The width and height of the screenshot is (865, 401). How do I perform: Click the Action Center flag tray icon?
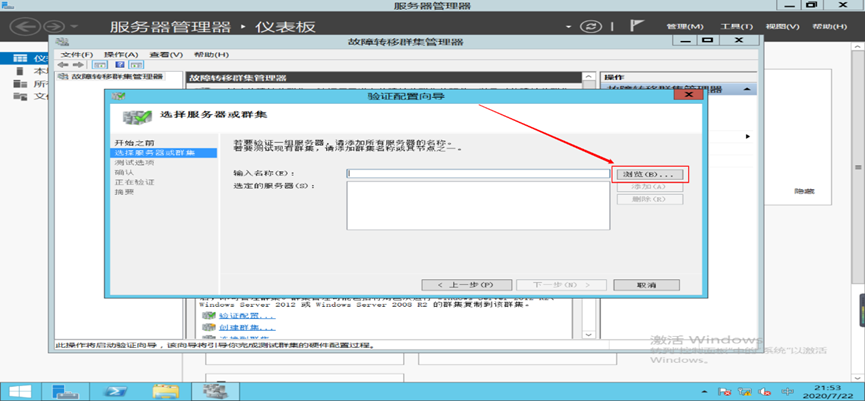point(725,392)
